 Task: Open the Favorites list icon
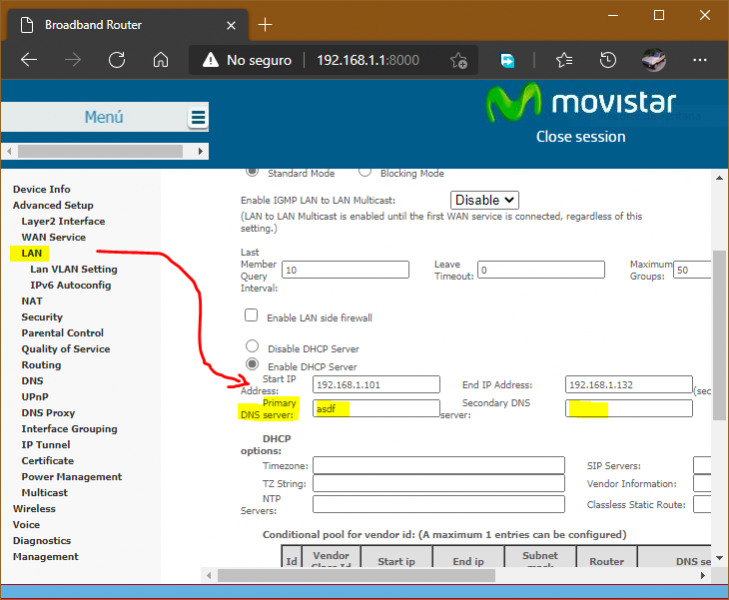(x=564, y=60)
